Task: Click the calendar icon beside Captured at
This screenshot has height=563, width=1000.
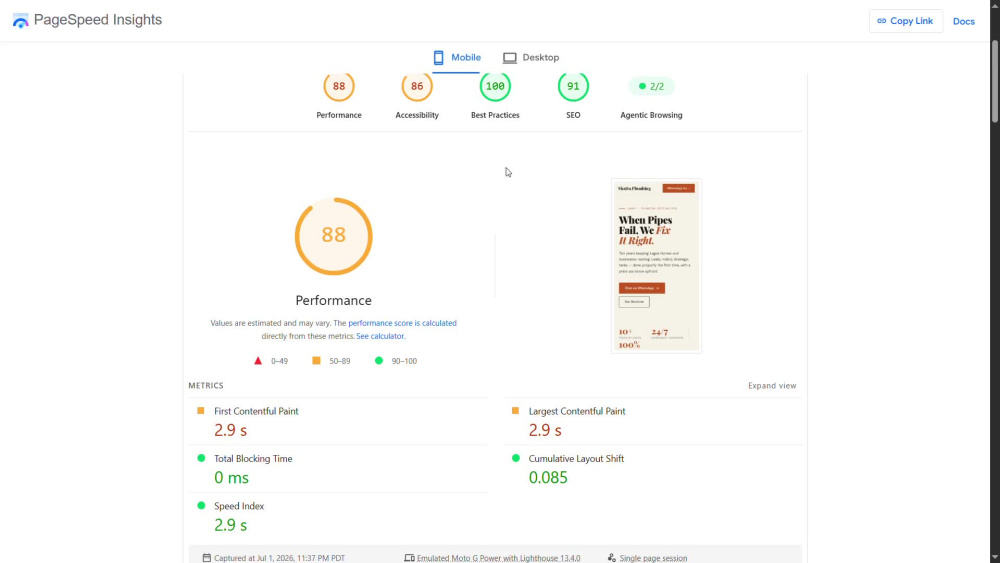Action: coord(207,558)
